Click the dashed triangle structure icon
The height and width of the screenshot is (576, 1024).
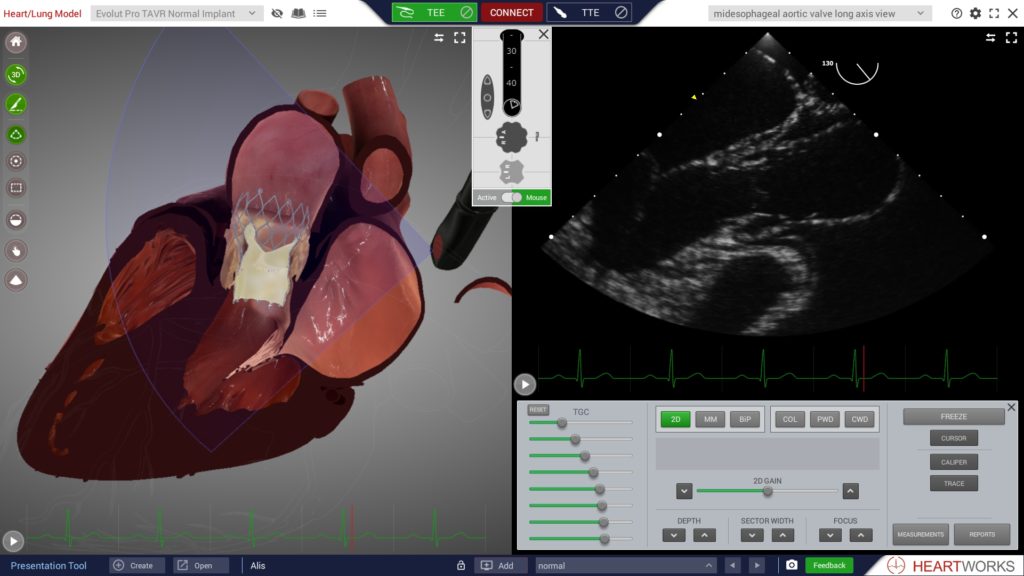16,135
